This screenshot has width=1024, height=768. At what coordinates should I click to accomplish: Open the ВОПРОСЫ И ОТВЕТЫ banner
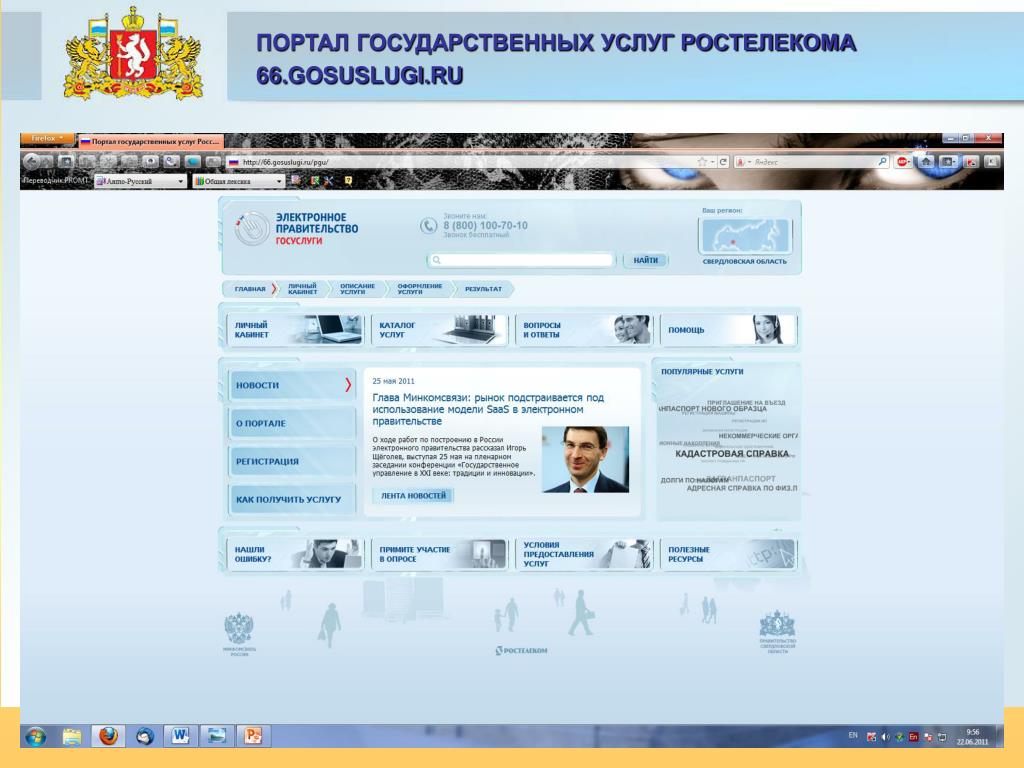[x=584, y=330]
